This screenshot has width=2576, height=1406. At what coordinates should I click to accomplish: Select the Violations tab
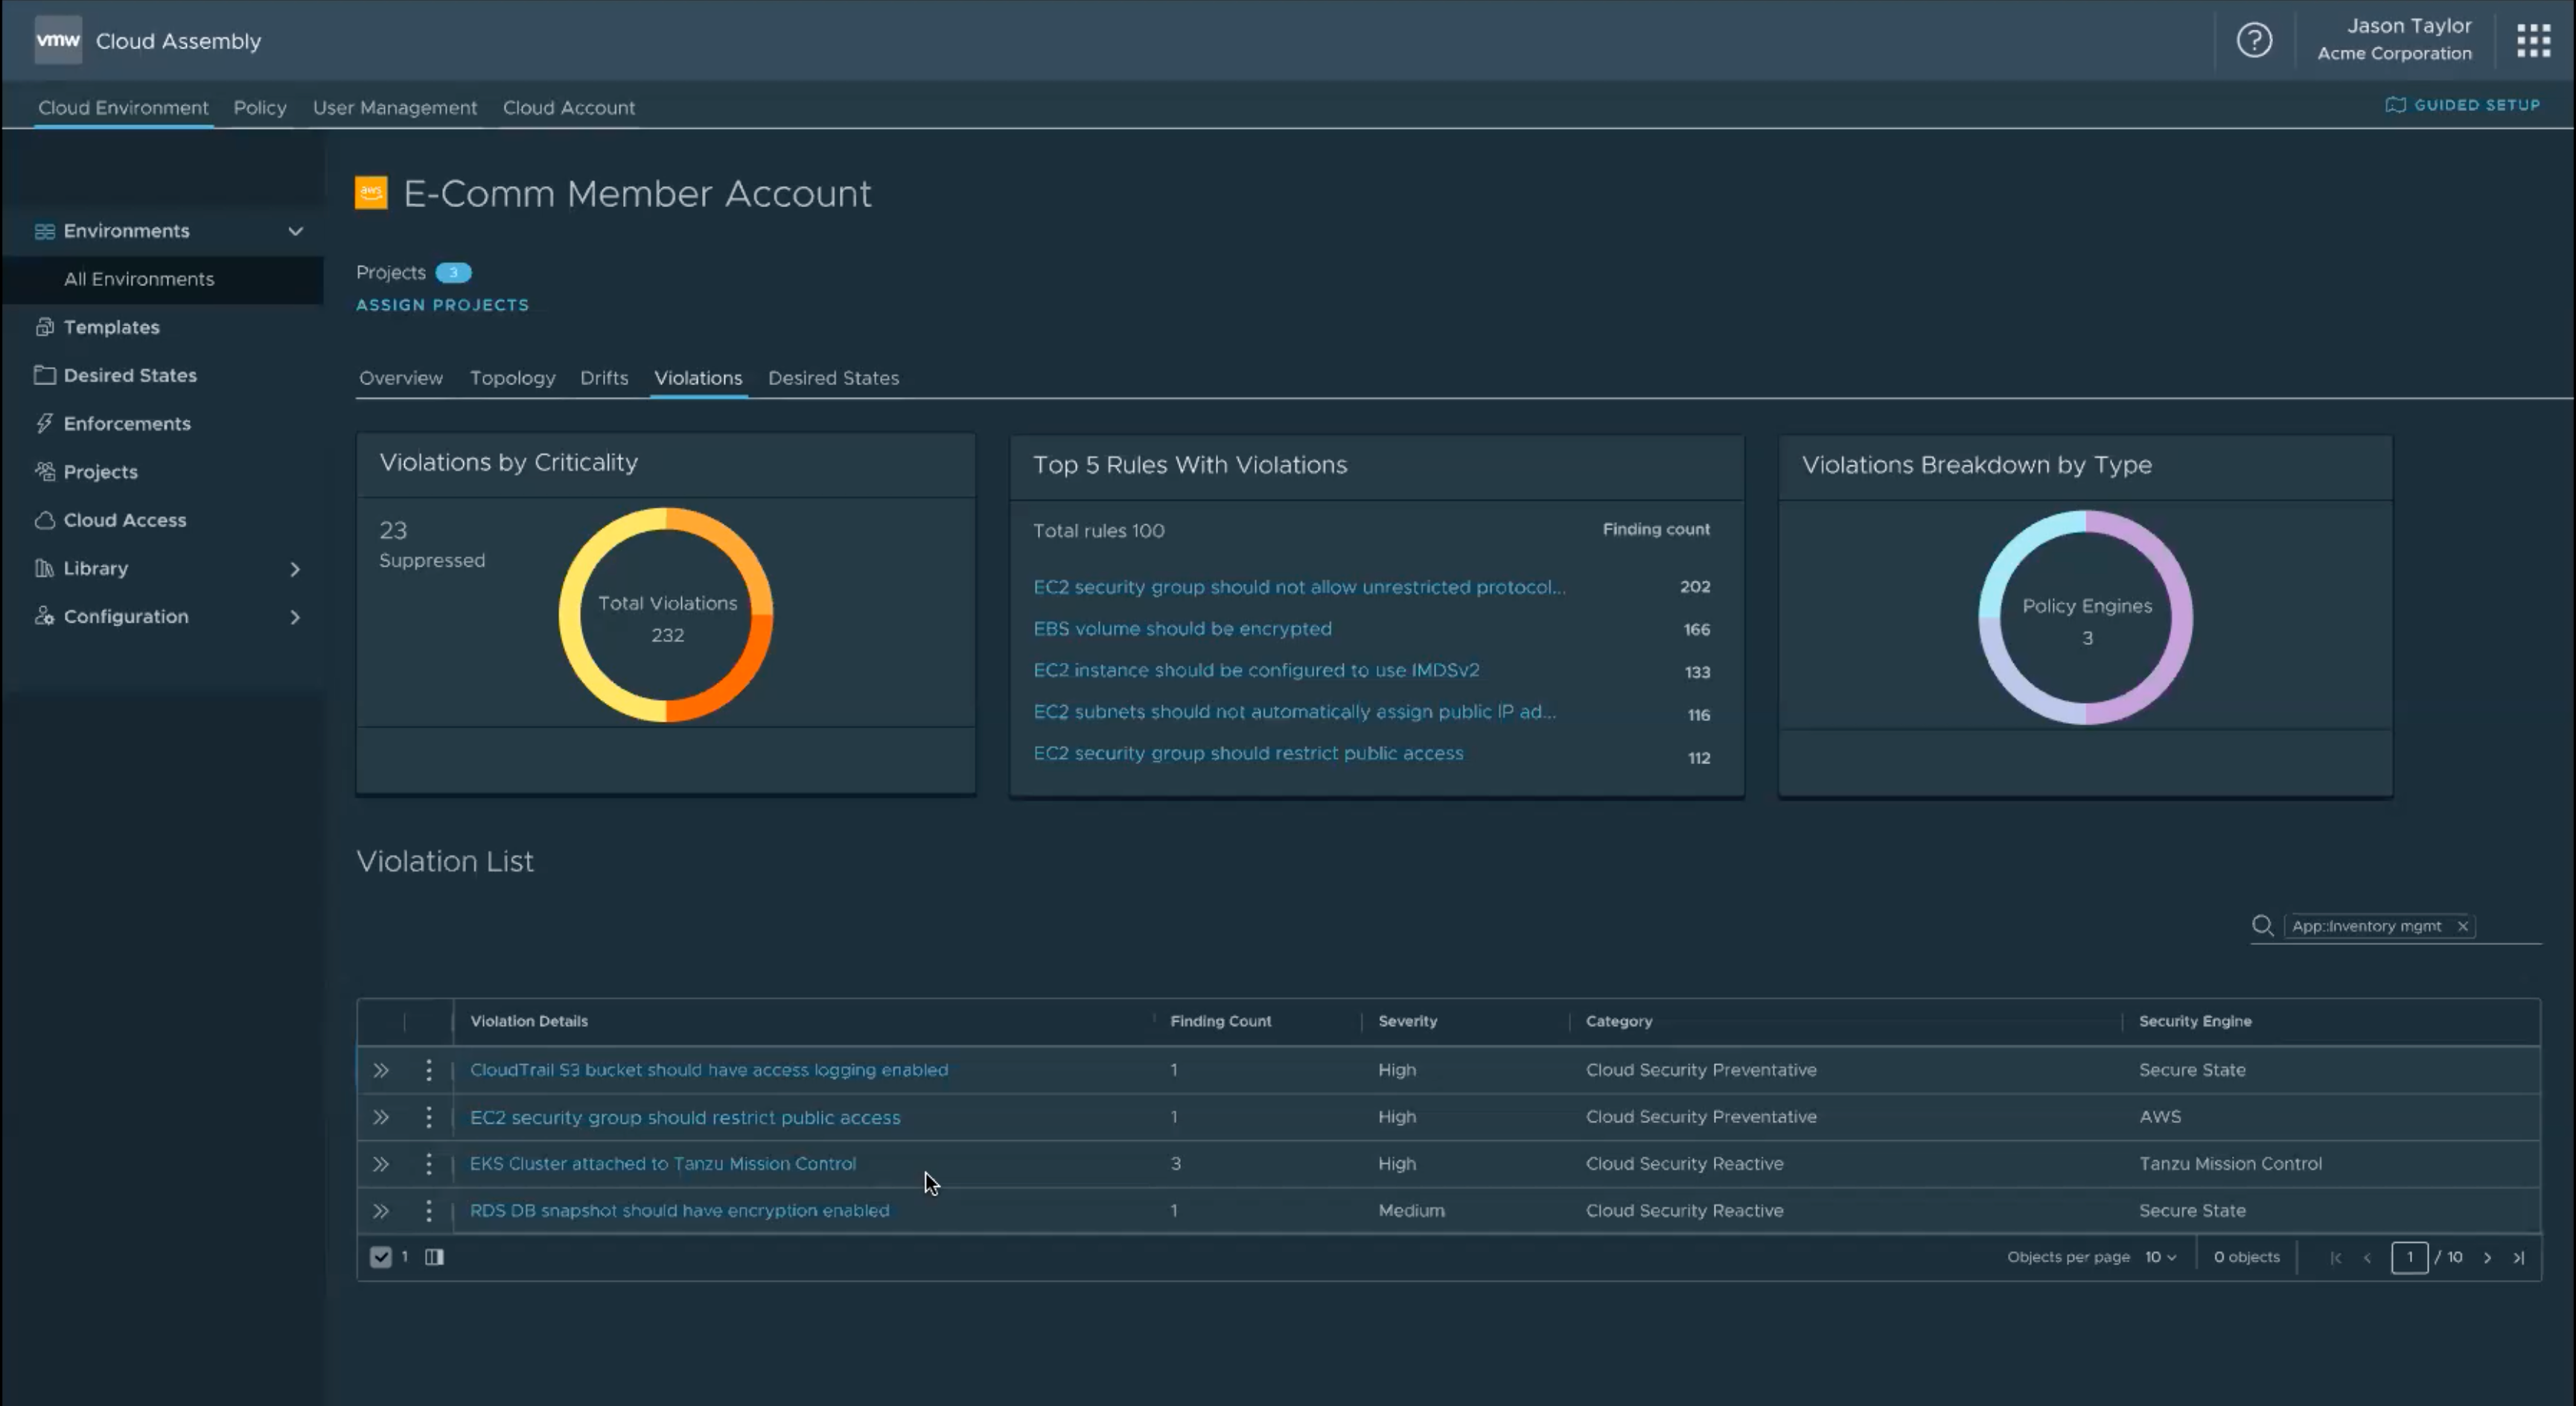coord(698,378)
